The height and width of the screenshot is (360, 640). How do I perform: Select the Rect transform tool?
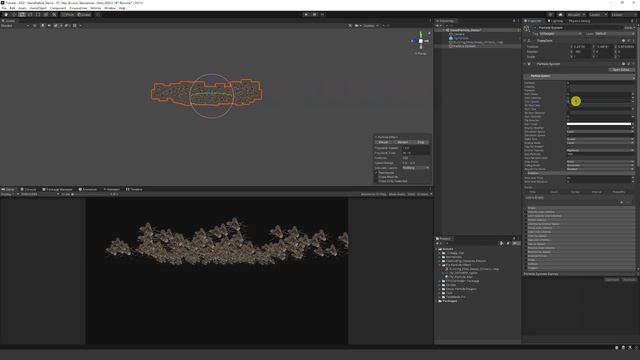[38, 15]
